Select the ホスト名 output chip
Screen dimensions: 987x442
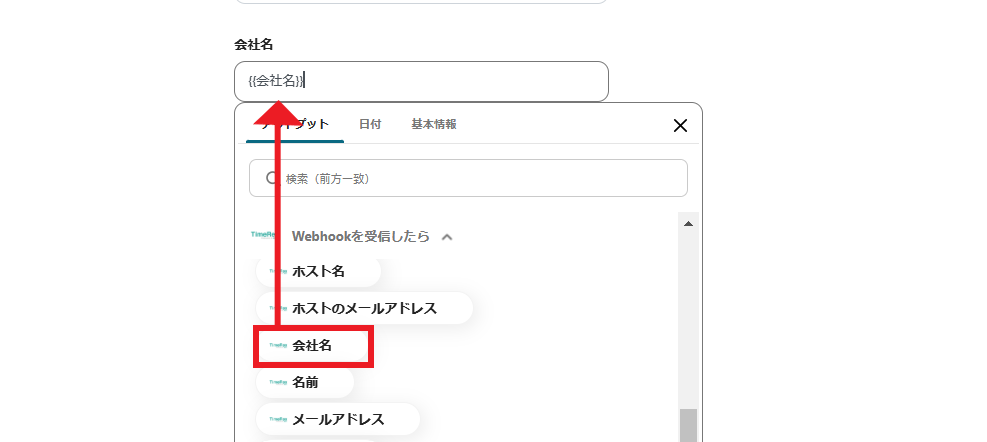click(x=319, y=271)
